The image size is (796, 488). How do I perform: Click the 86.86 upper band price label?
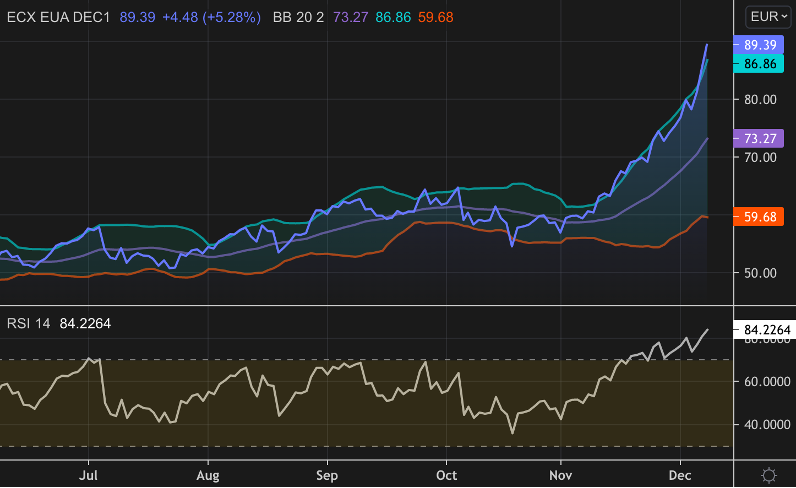click(x=761, y=64)
